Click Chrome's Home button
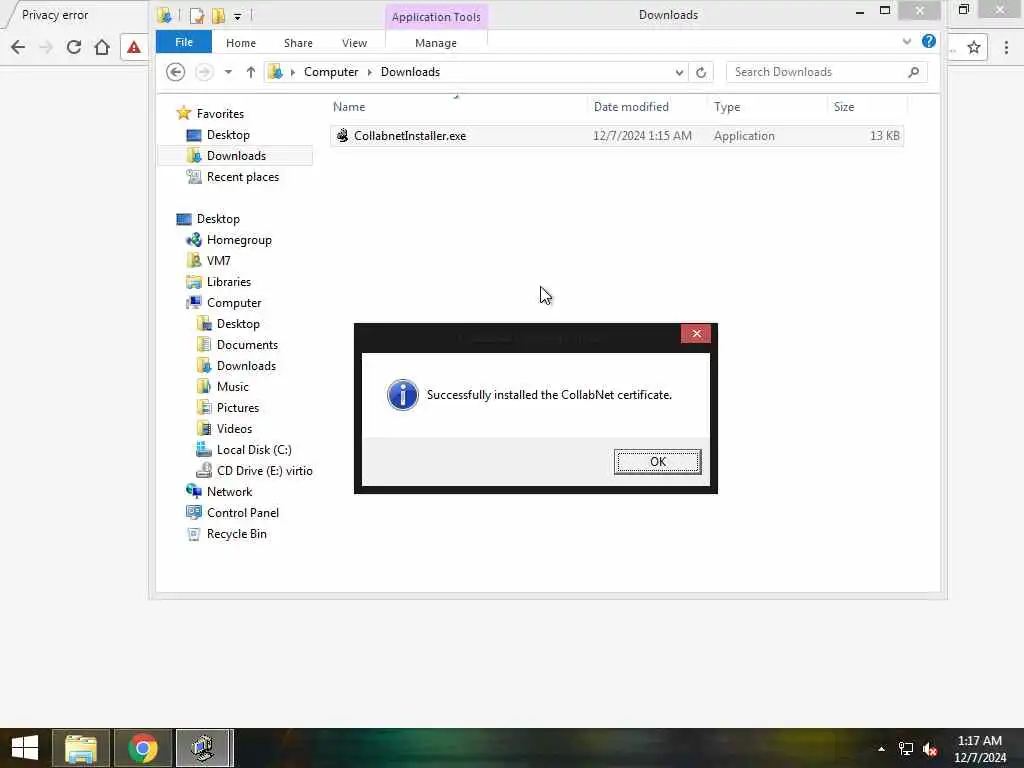The width and height of the screenshot is (1024, 768). point(102,47)
